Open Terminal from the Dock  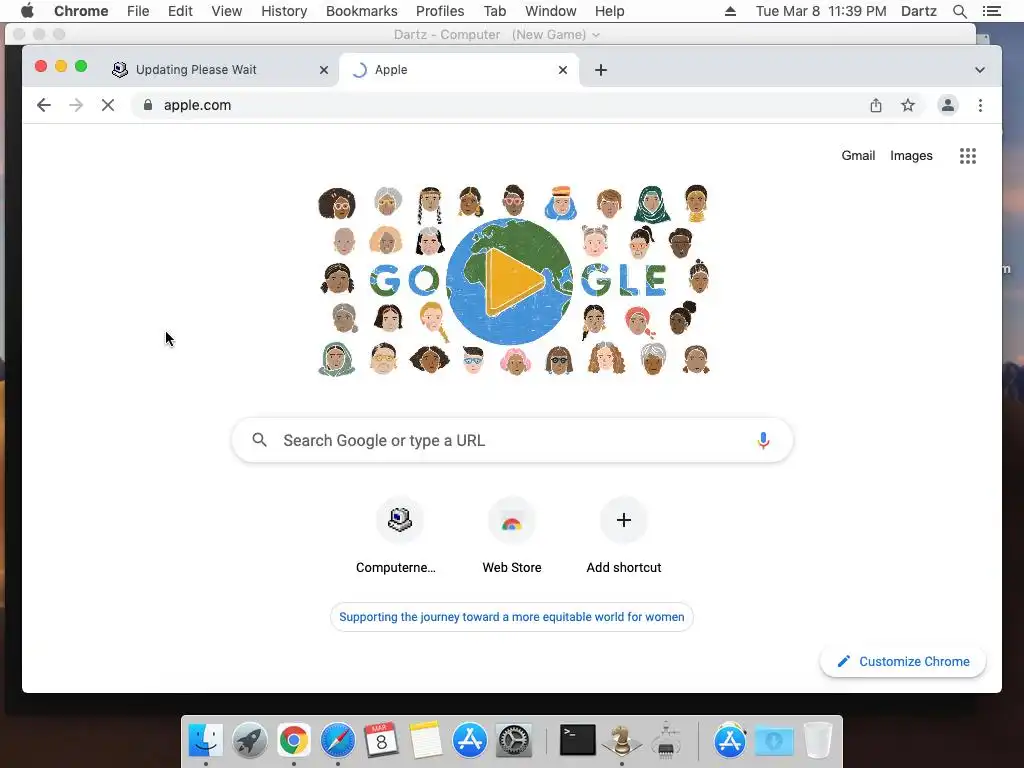[577, 741]
